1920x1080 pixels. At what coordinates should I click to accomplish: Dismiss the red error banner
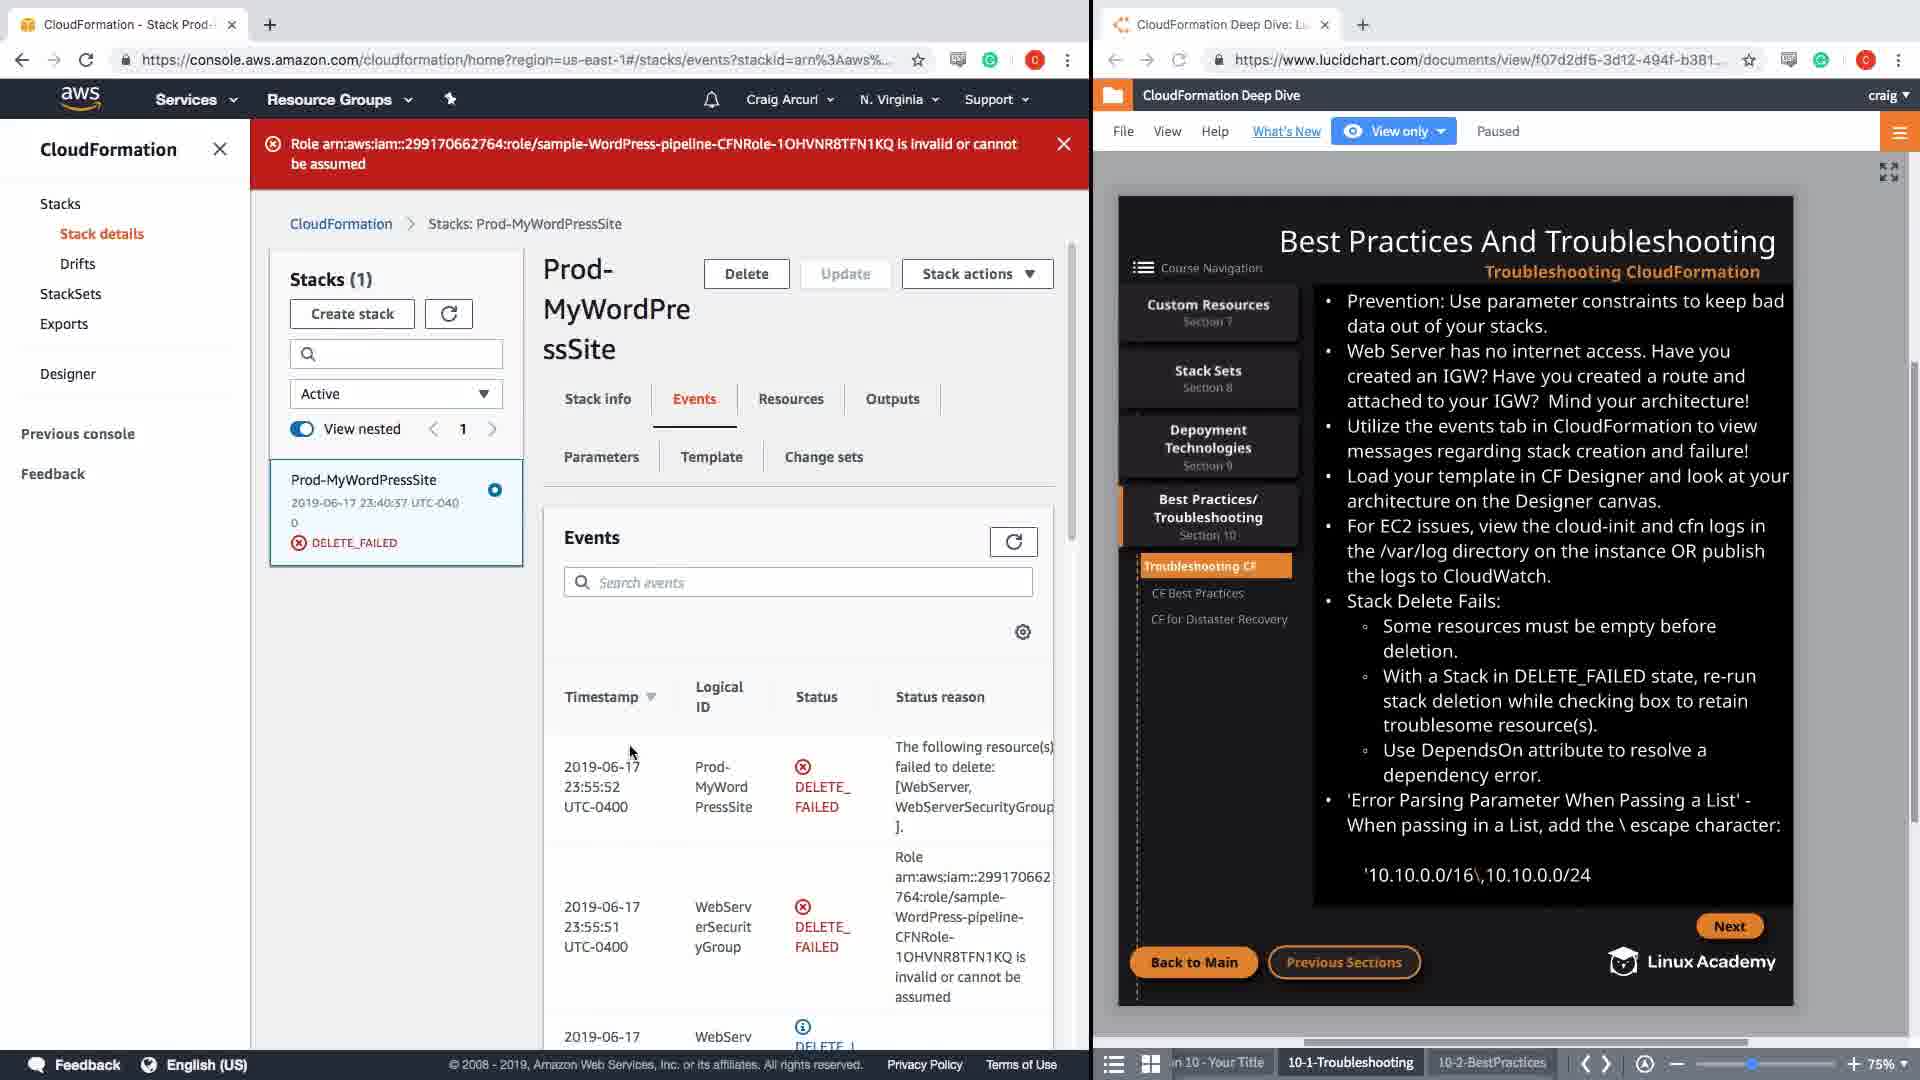coord(1063,144)
